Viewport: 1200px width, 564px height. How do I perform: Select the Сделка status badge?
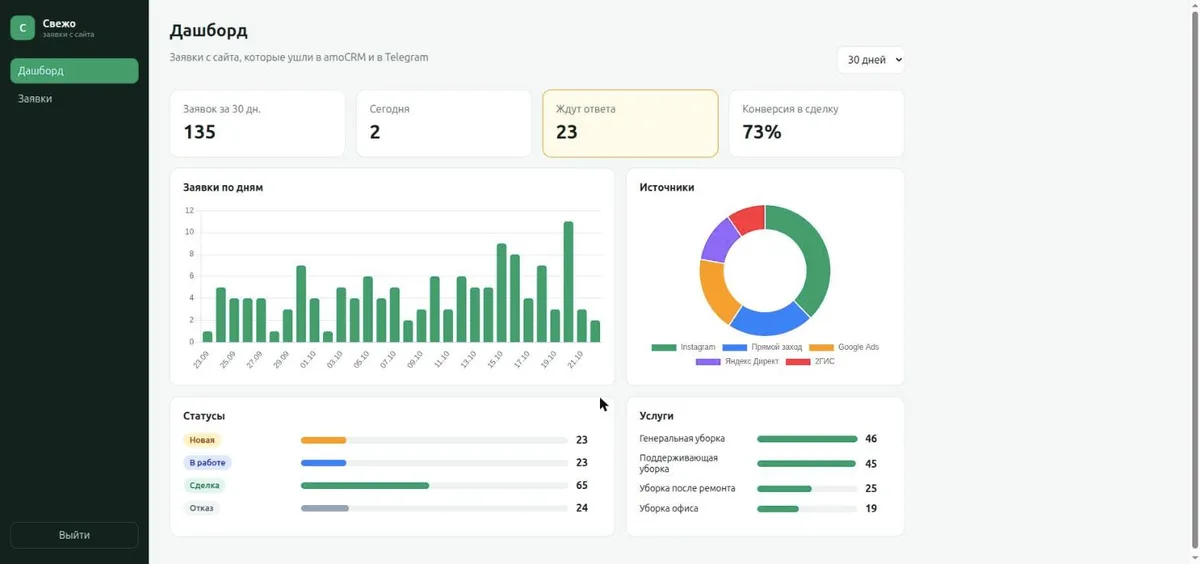(204, 485)
